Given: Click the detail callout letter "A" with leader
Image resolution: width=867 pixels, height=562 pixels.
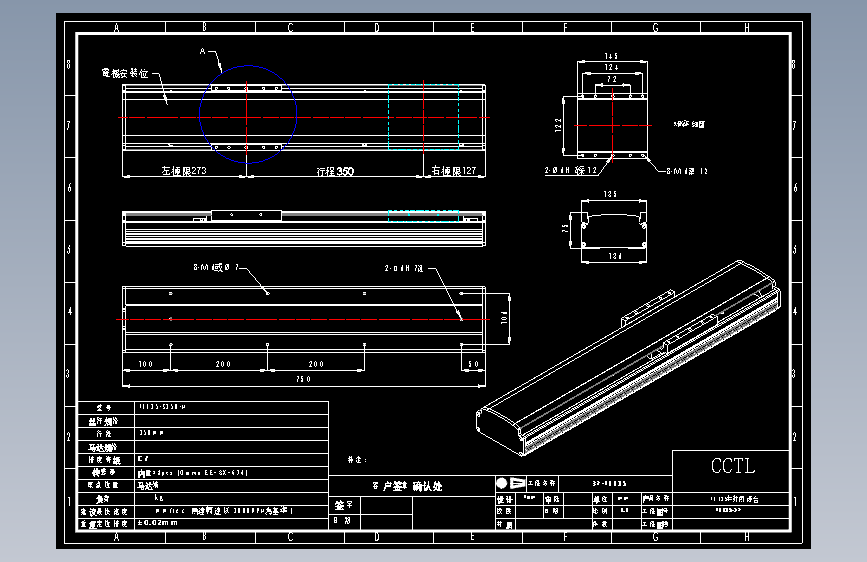Looking at the screenshot, I should tap(202, 51).
